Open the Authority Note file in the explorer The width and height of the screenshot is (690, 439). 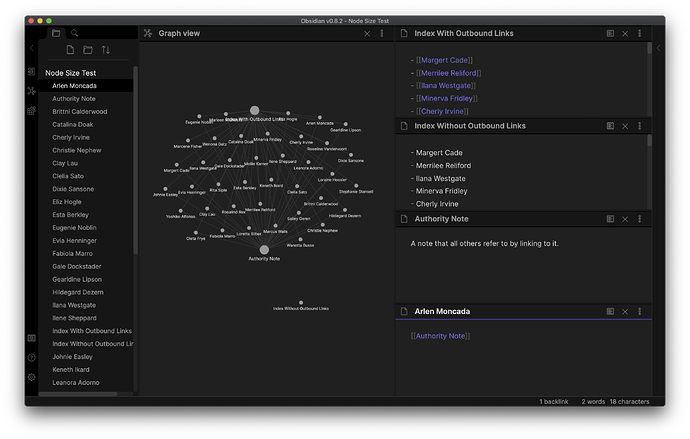[x=74, y=99]
